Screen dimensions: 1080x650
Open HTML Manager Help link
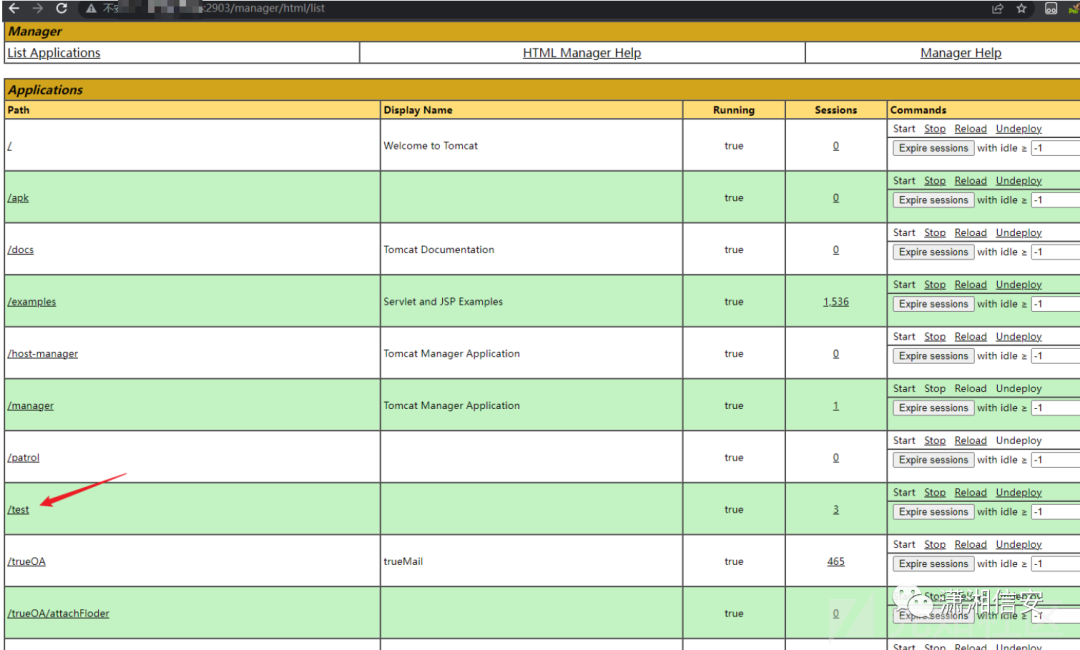[x=581, y=53]
